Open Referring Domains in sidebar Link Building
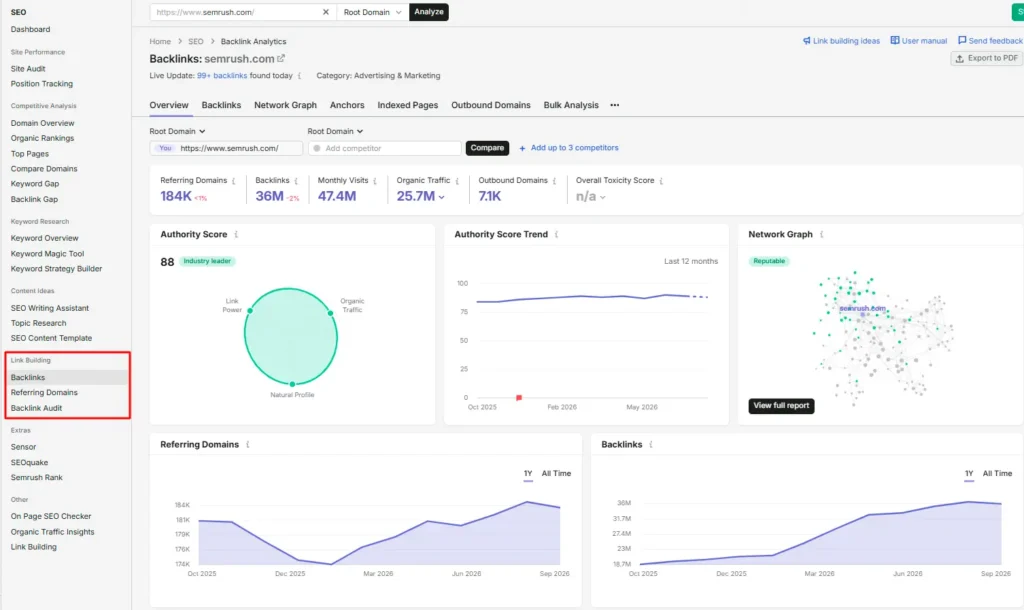The image size is (1024, 610). click(x=44, y=393)
